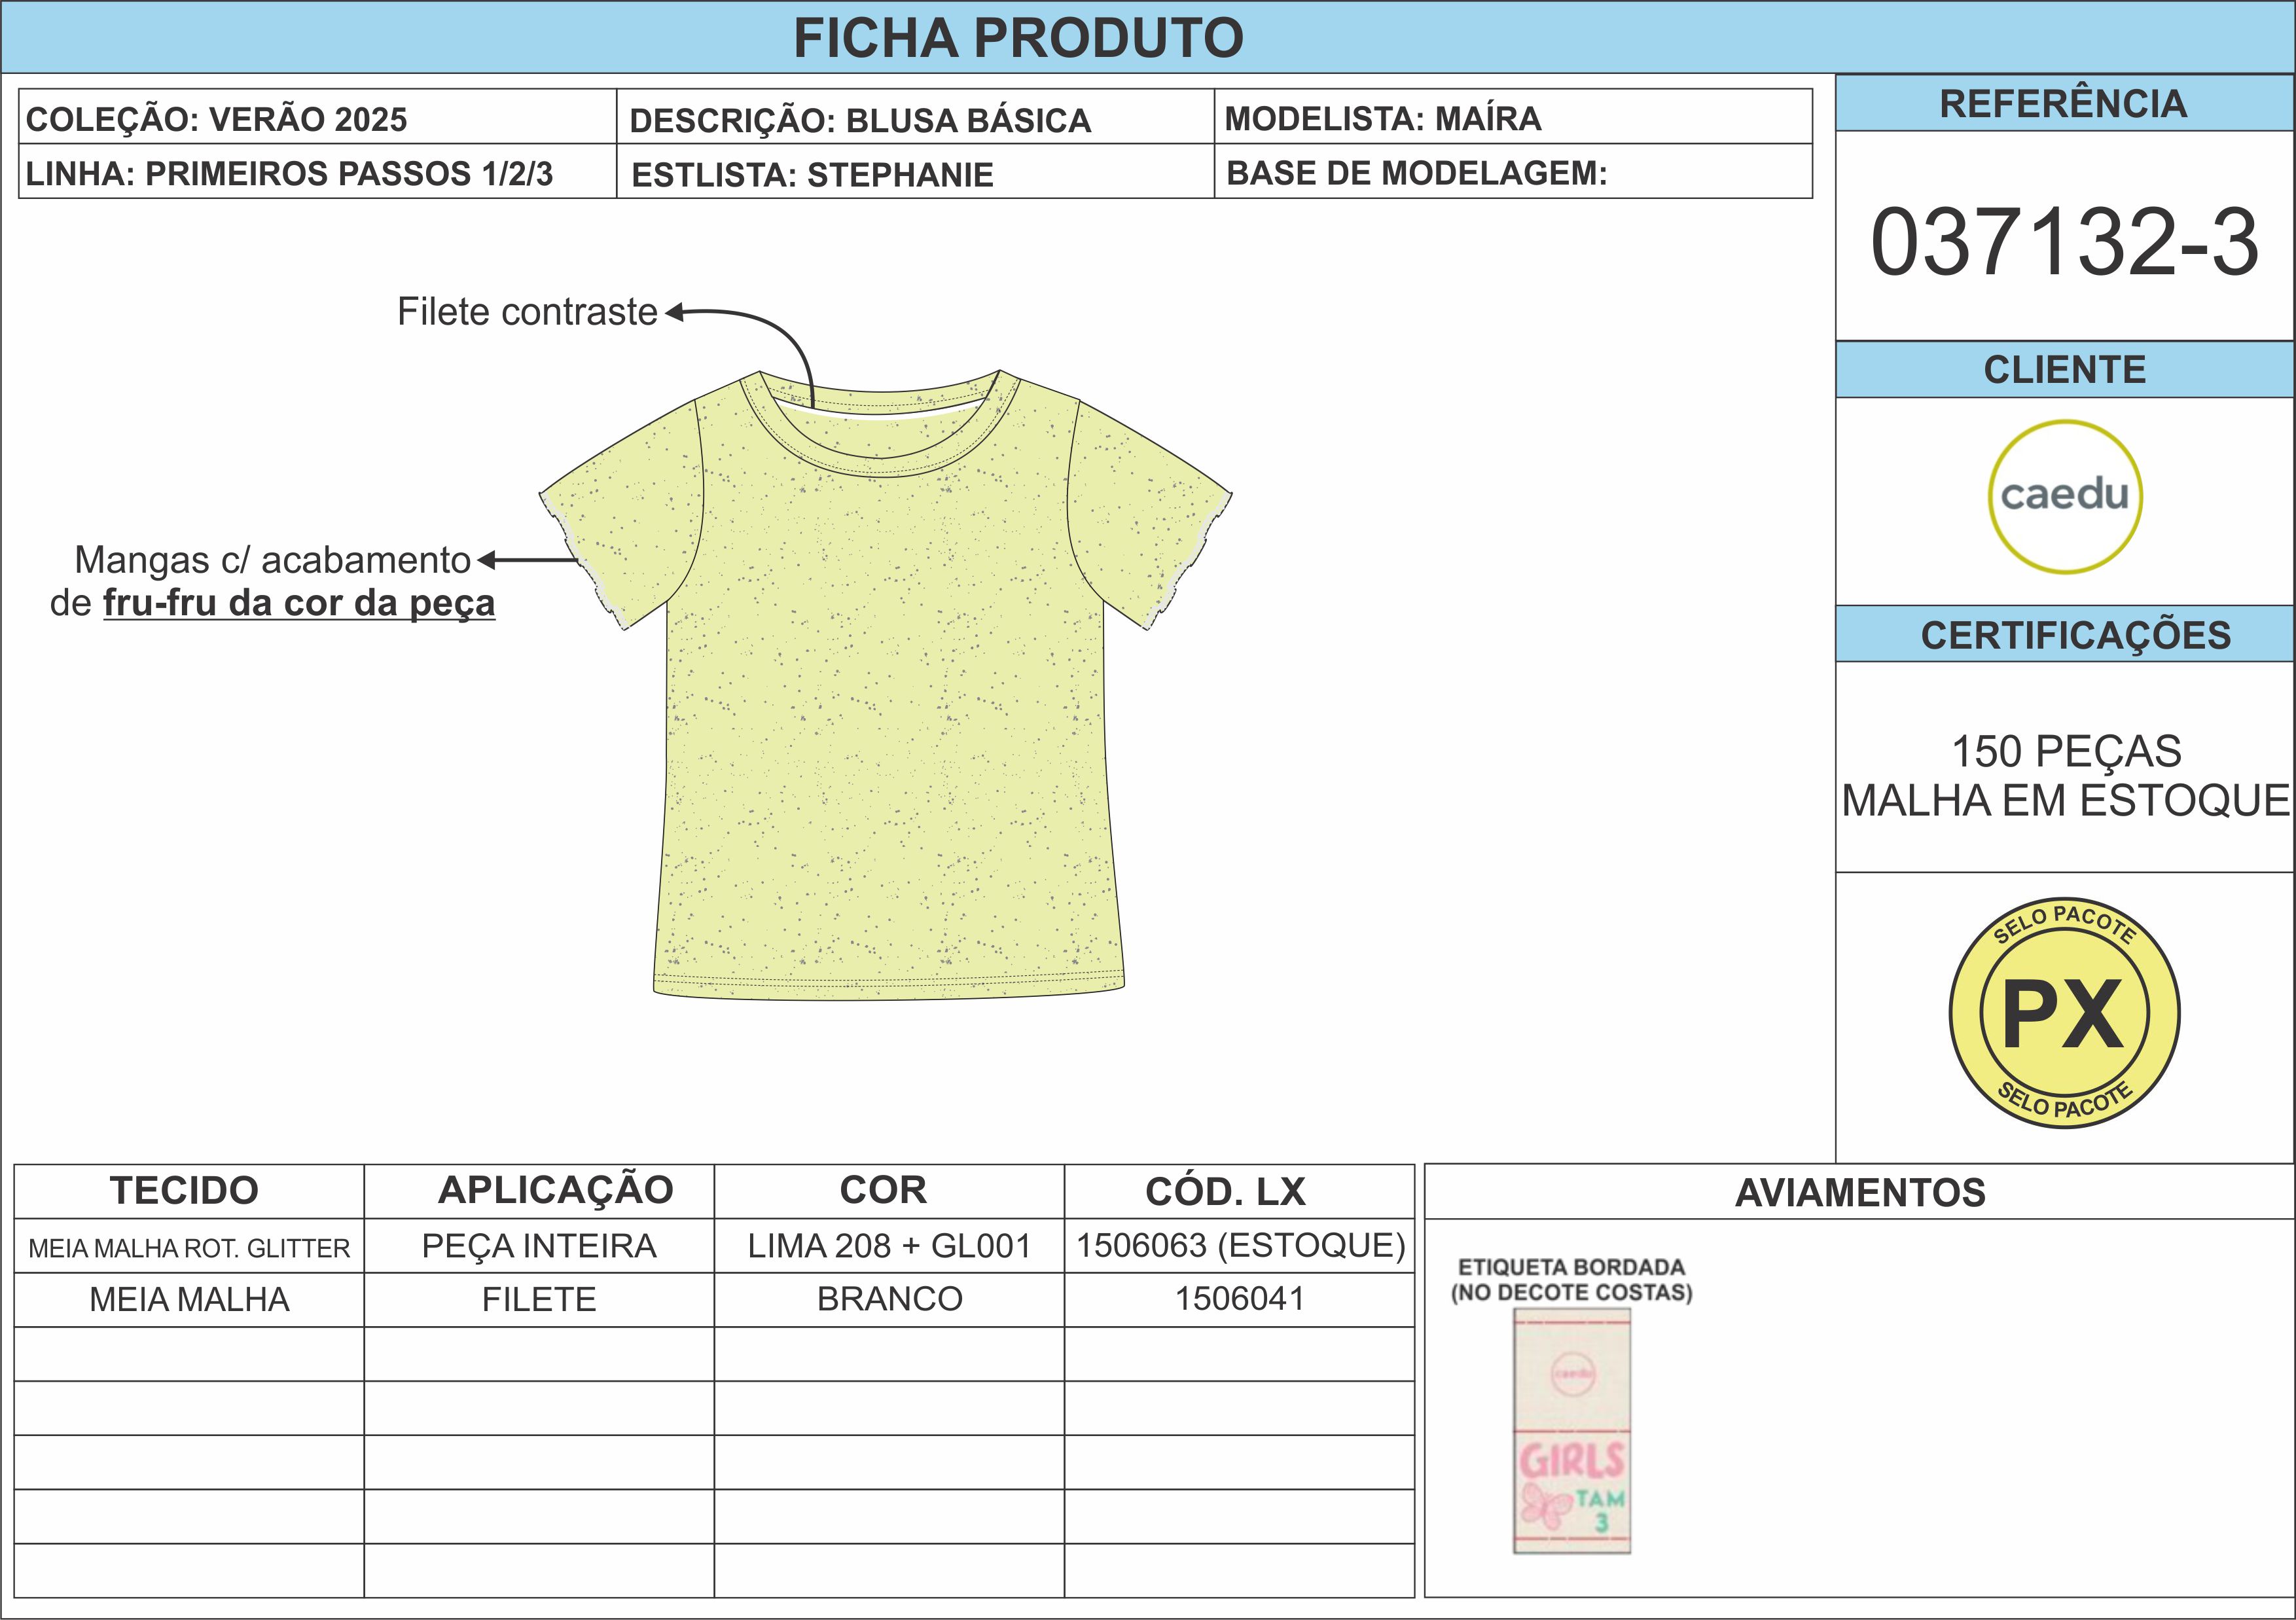2296x1620 pixels.
Task: Click reference number 037132-3
Action: pyautogui.click(x=2064, y=242)
